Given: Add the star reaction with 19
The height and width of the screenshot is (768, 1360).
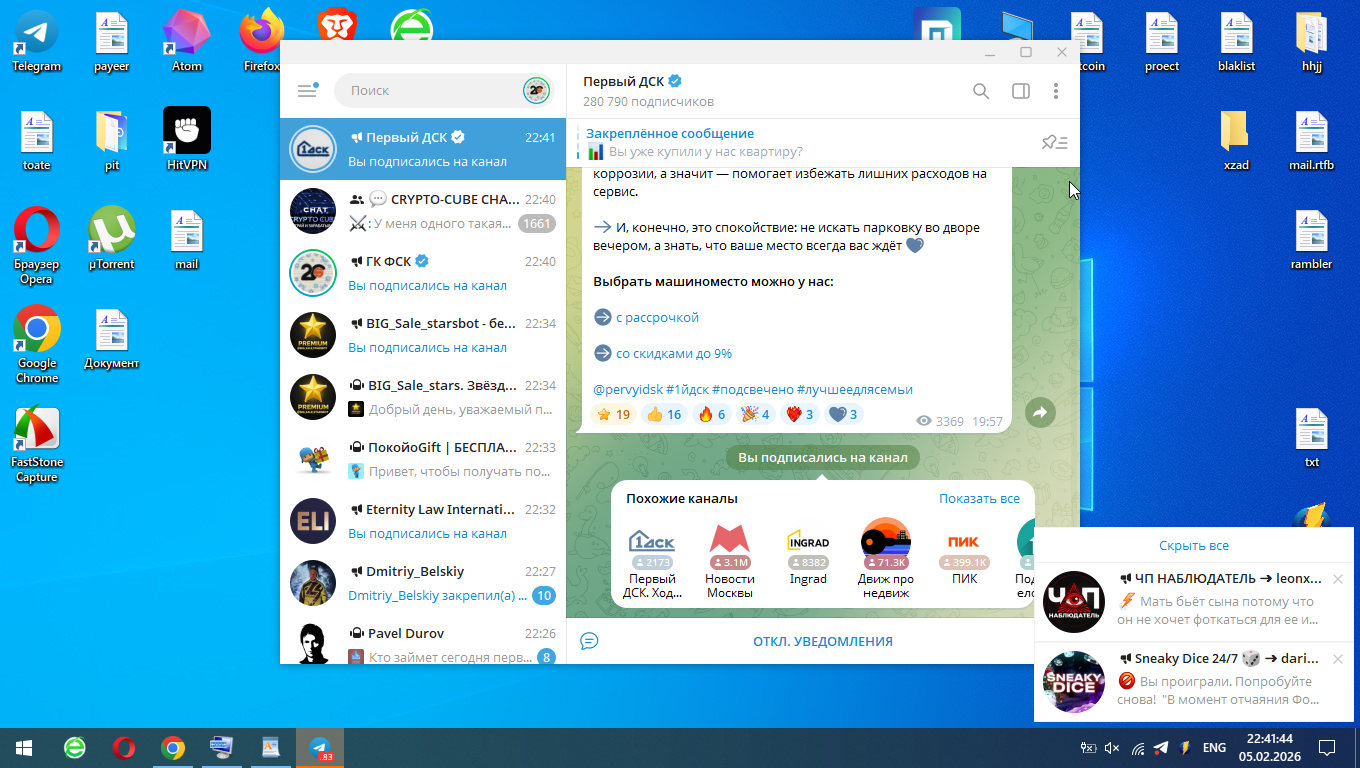Looking at the screenshot, I should pos(612,414).
